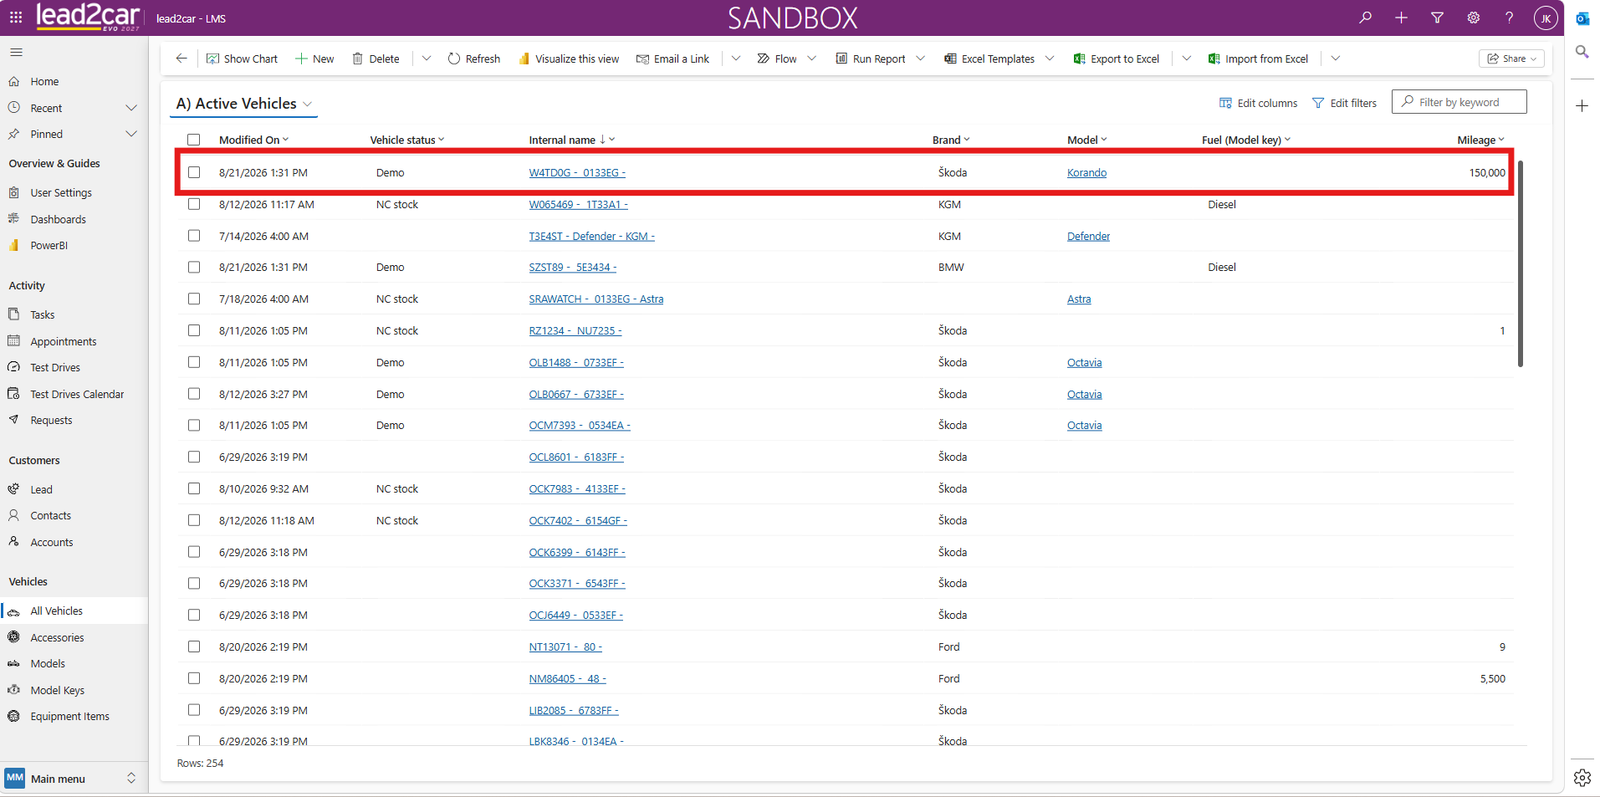
Task: Open the Flow dropdown arrow
Action: [x=812, y=59]
